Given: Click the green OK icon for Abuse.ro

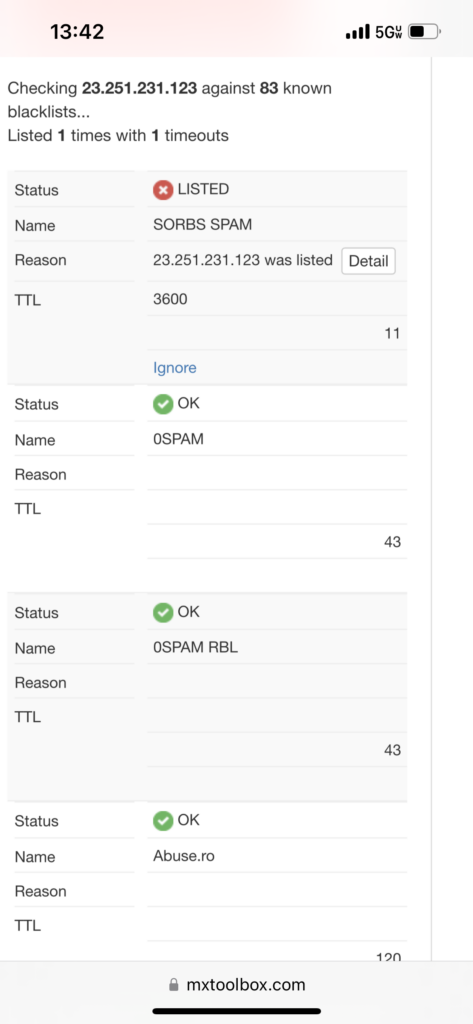Looking at the screenshot, I should (163, 821).
